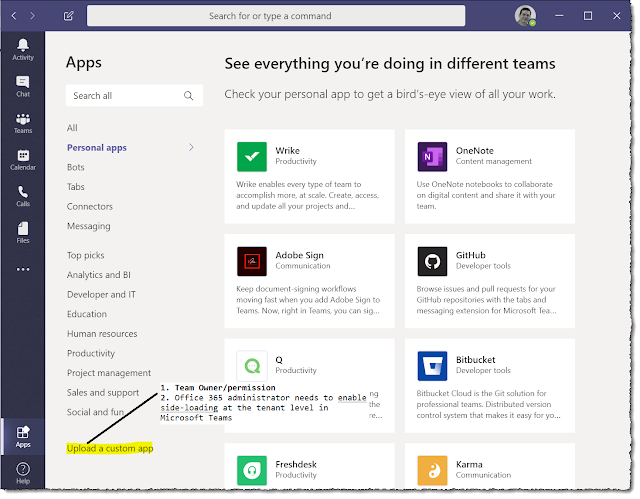The width and height of the screenshot is (640, 499).
Task: Open the Project management category
Action: (109, 373)
